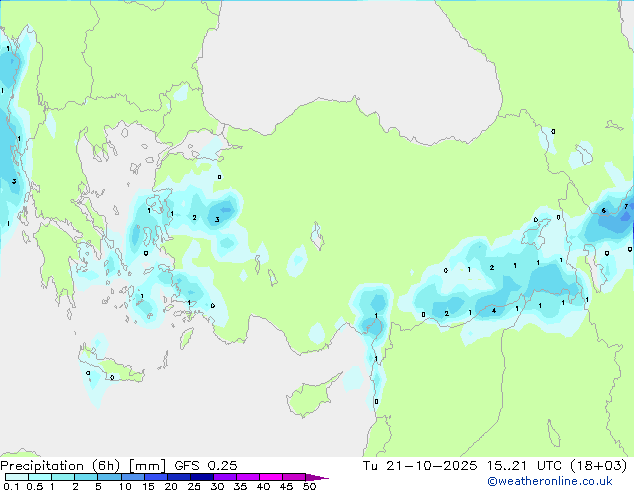Select the '[mm]' unit label

click(147, 466)
